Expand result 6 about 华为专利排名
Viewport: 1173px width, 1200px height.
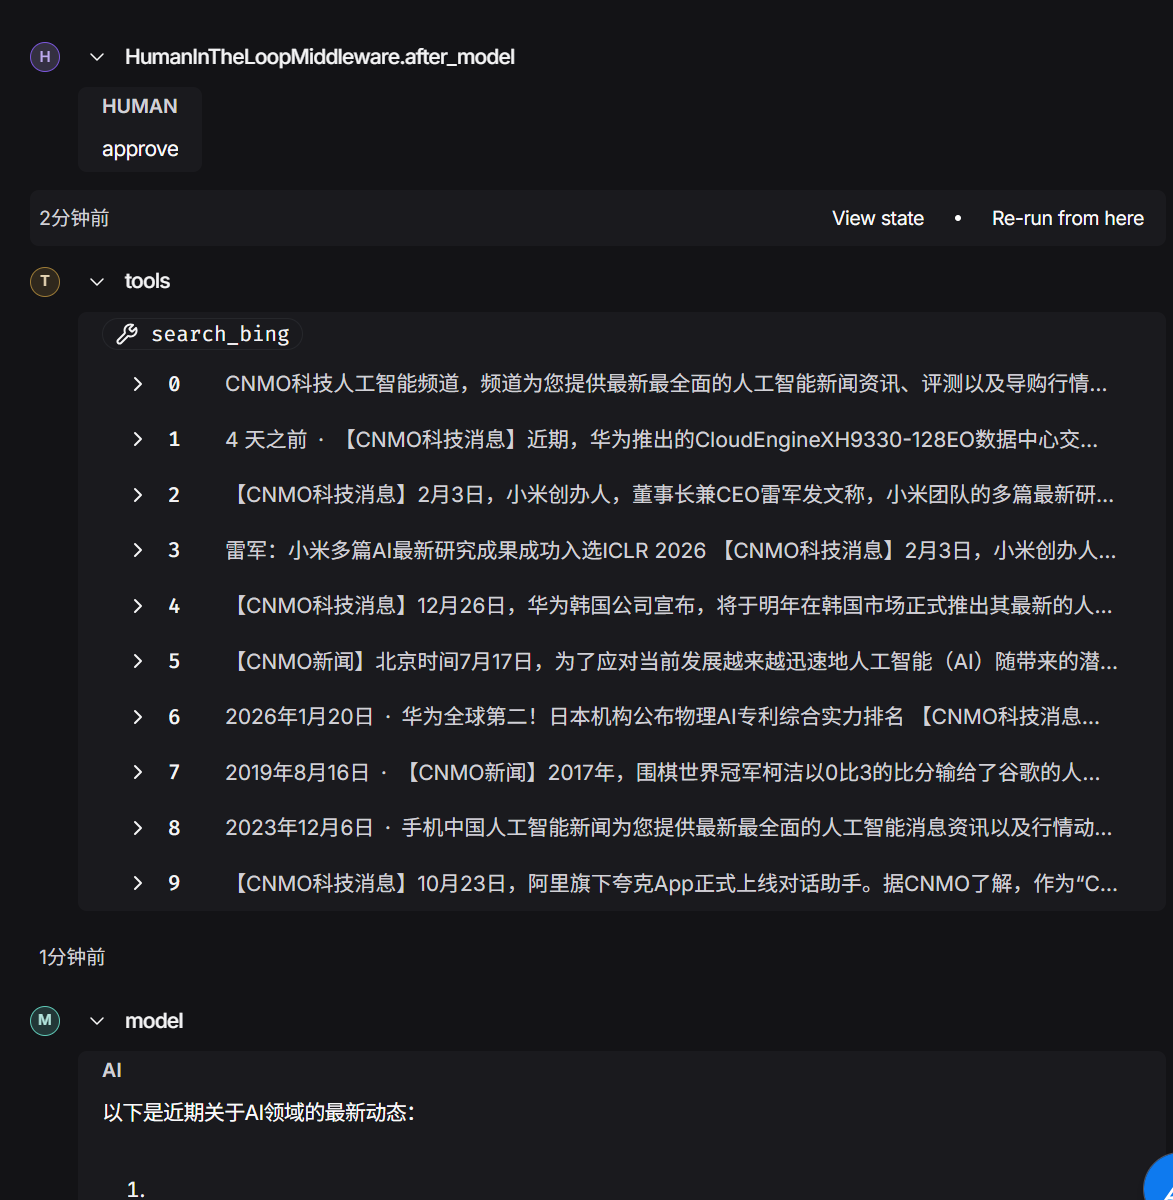[x=137, y=716]
